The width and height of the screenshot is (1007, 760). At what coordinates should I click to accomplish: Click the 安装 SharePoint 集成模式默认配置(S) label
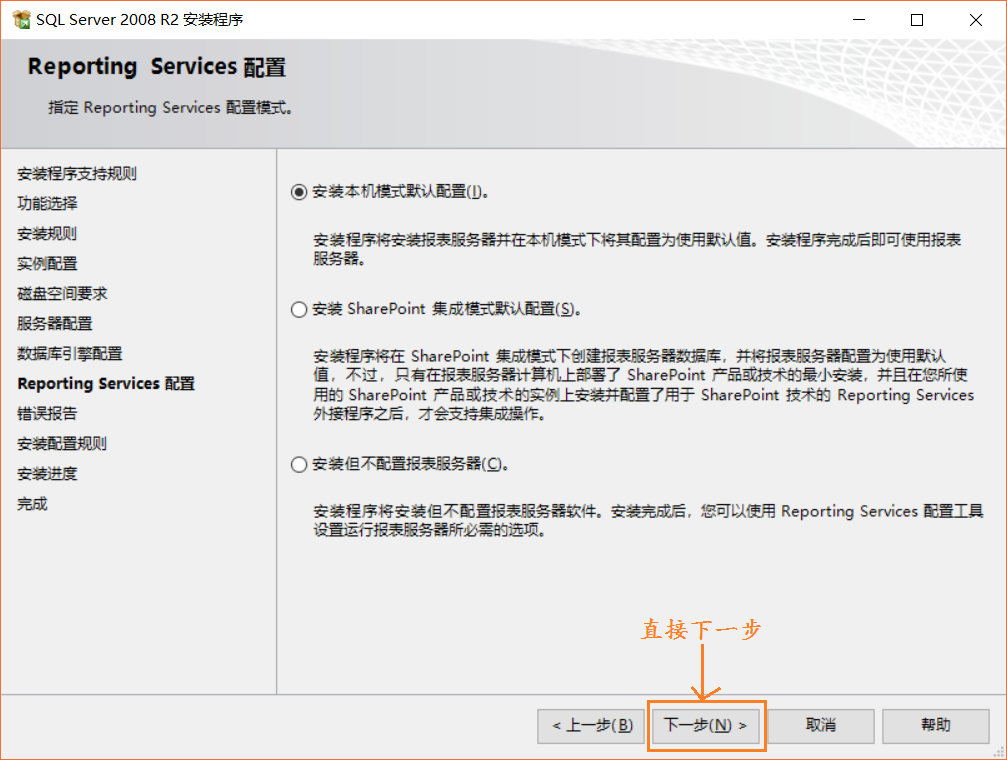click(x=447, y=309)
